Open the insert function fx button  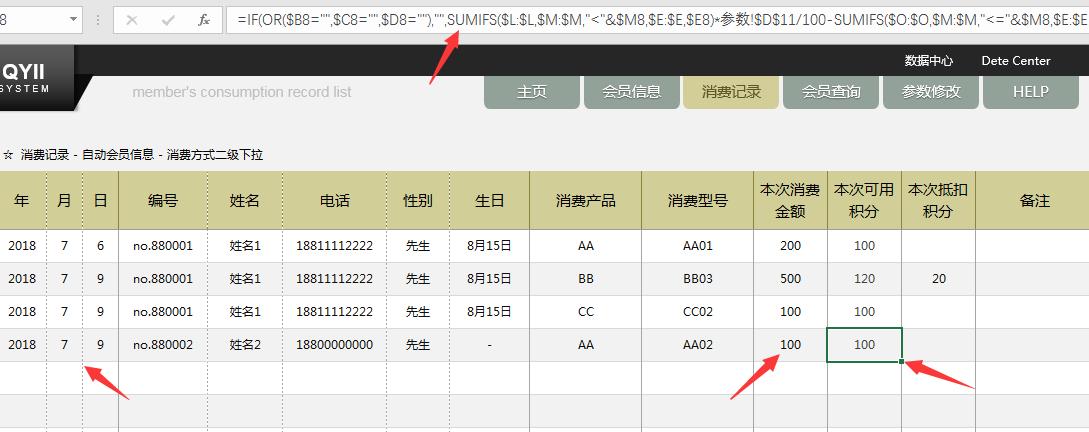203,20
